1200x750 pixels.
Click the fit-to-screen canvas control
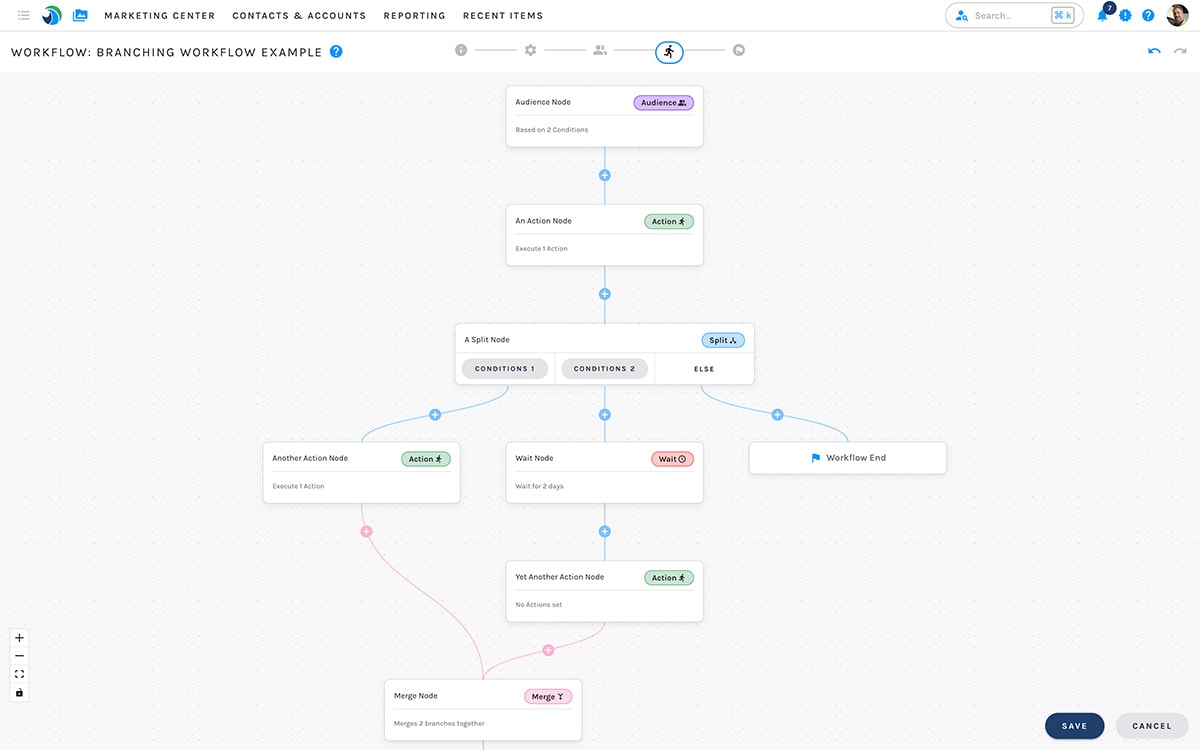click(19, 674)
